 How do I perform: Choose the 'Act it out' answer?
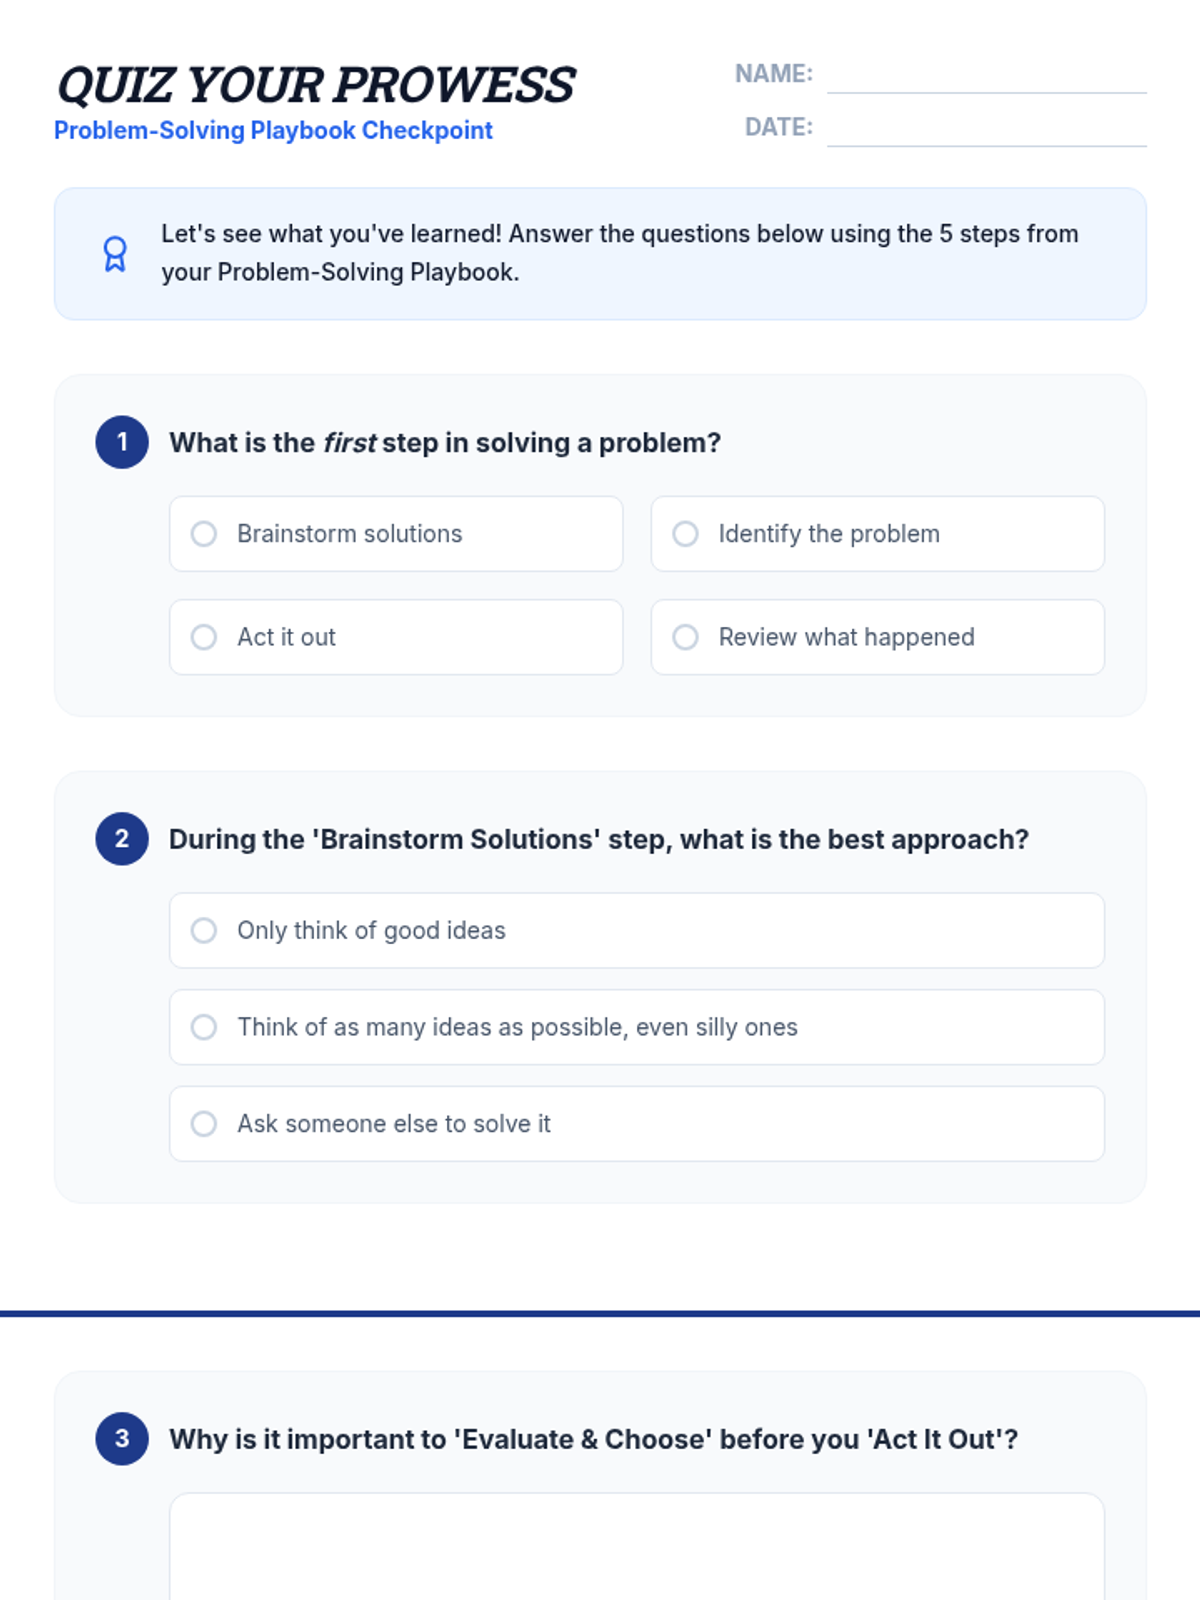[396, 637]
